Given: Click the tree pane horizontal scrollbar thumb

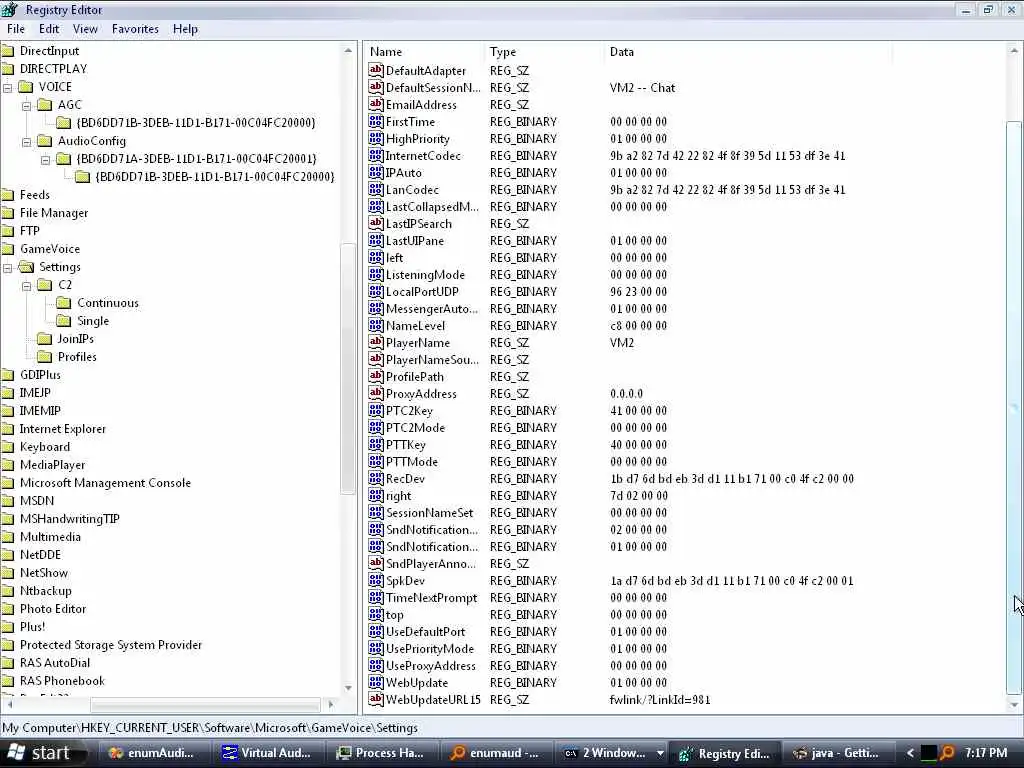Looking at the screenshot, I should [206, 705].
